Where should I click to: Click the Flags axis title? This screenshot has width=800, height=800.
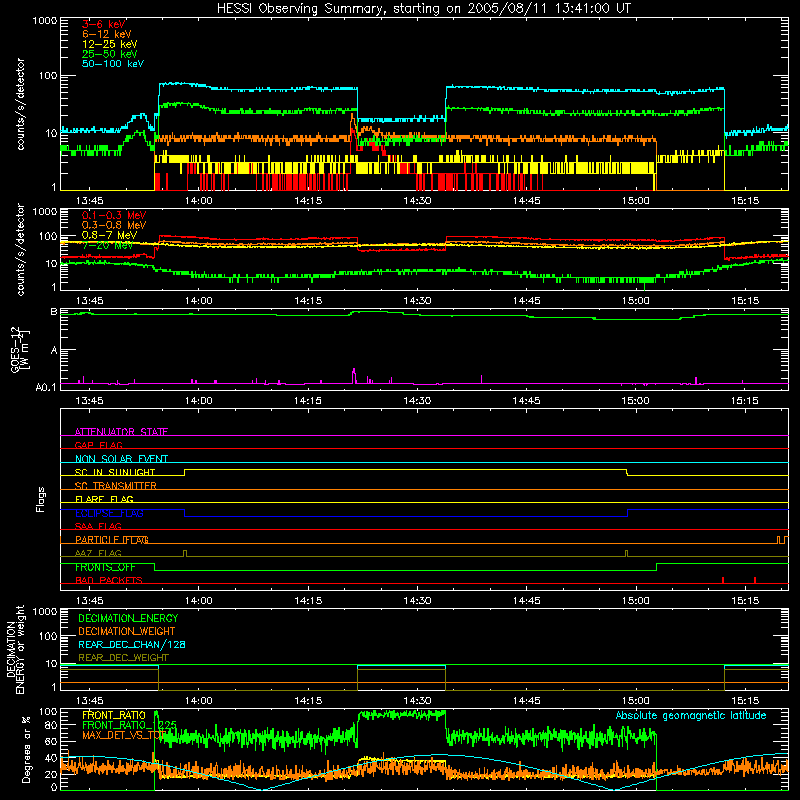click(41, 499)
